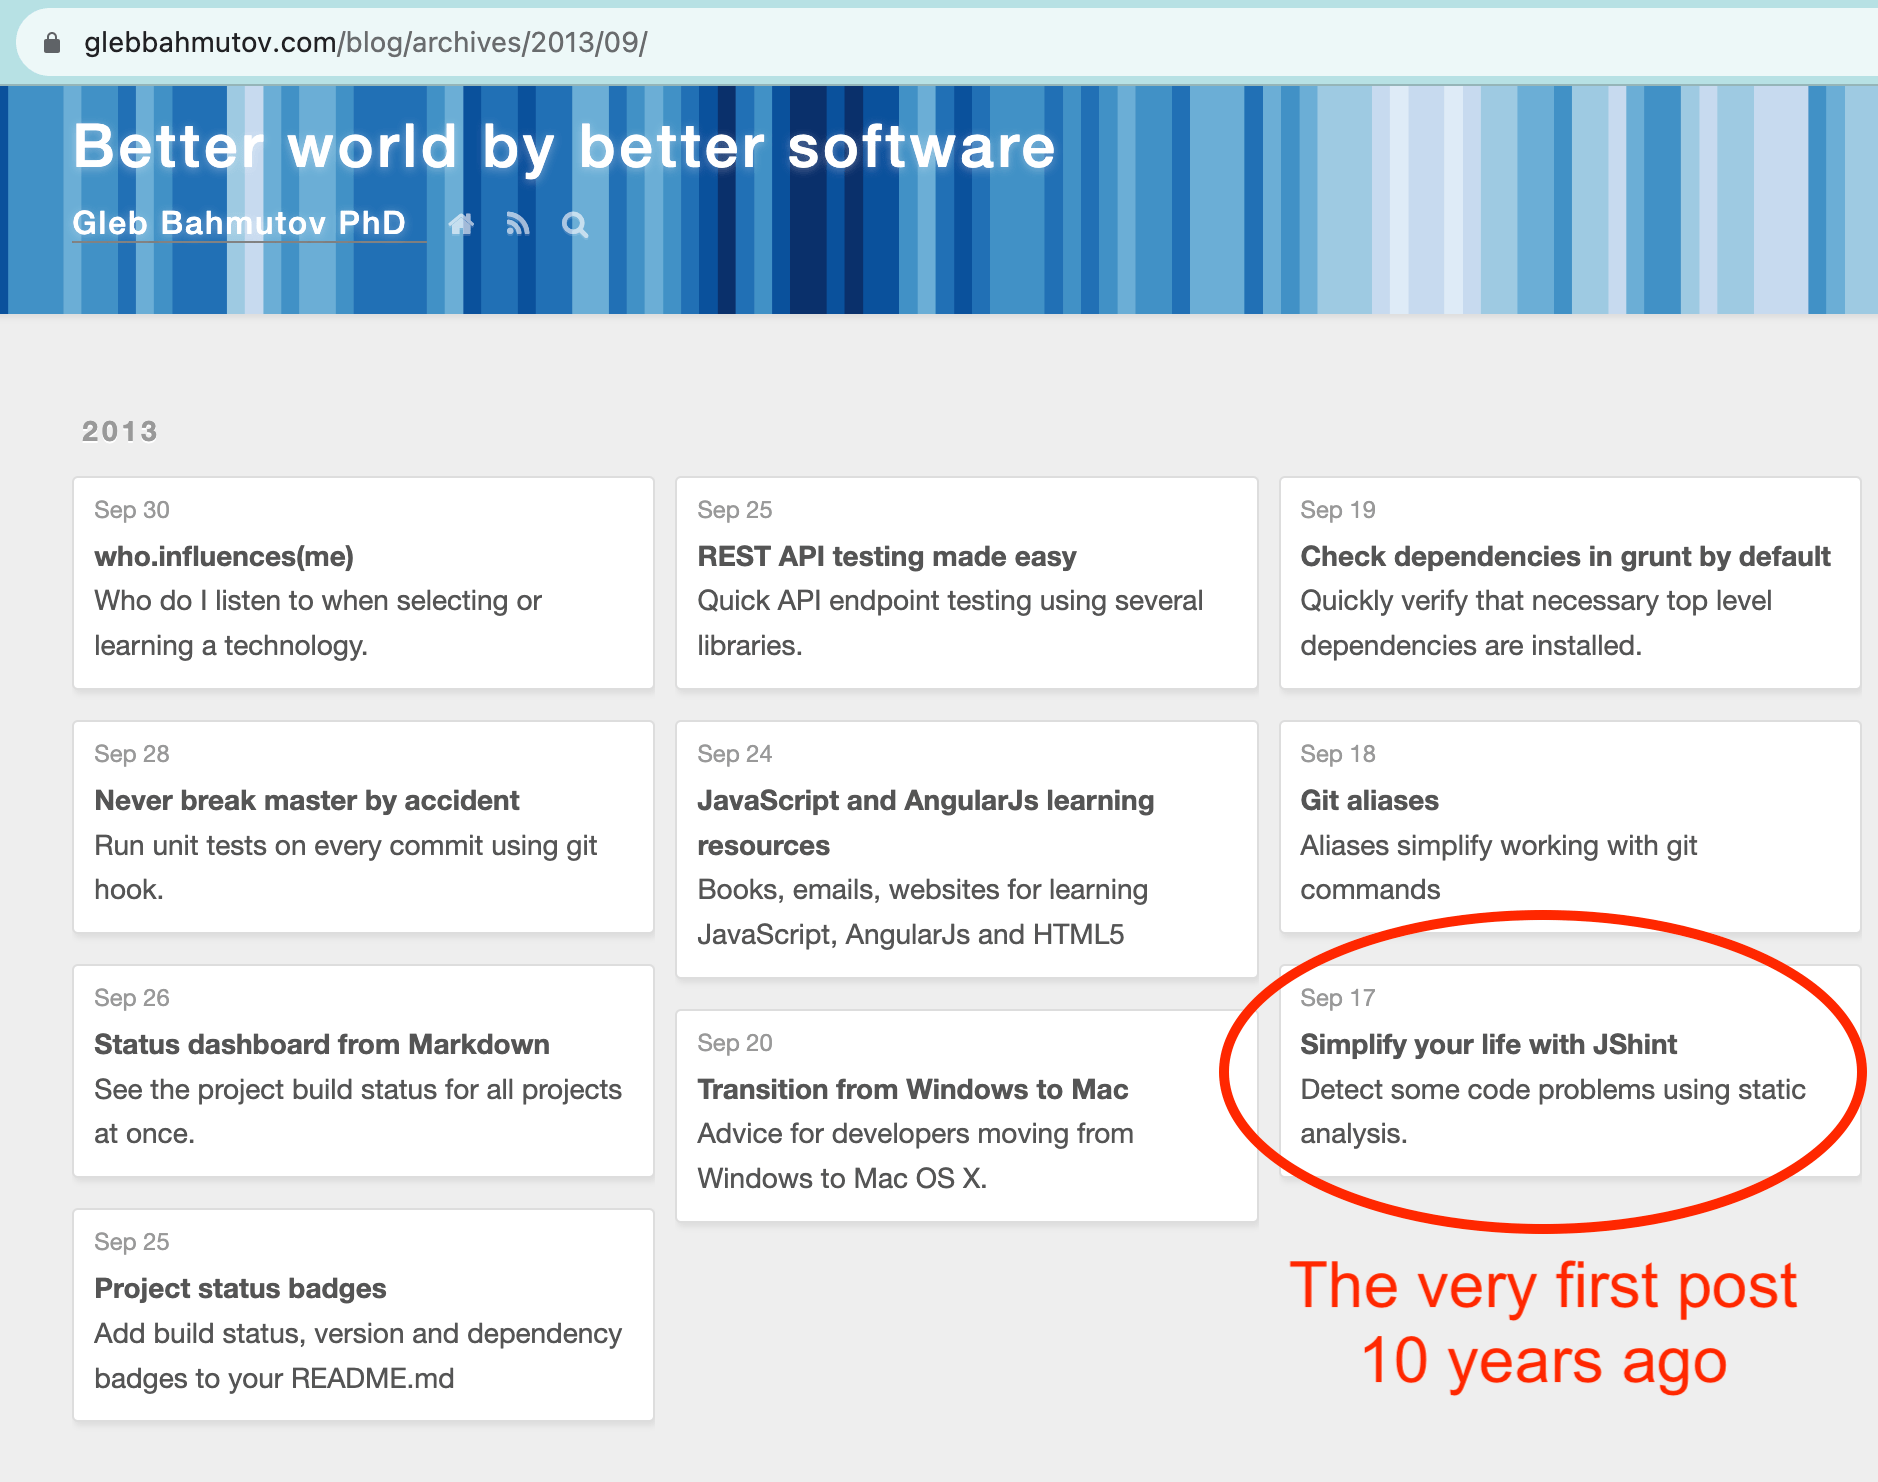Open the Gleb Bahmutov PhD link
Image resolution: width=1878 pixels, height=1482 pixels.
tap(239, 222)
